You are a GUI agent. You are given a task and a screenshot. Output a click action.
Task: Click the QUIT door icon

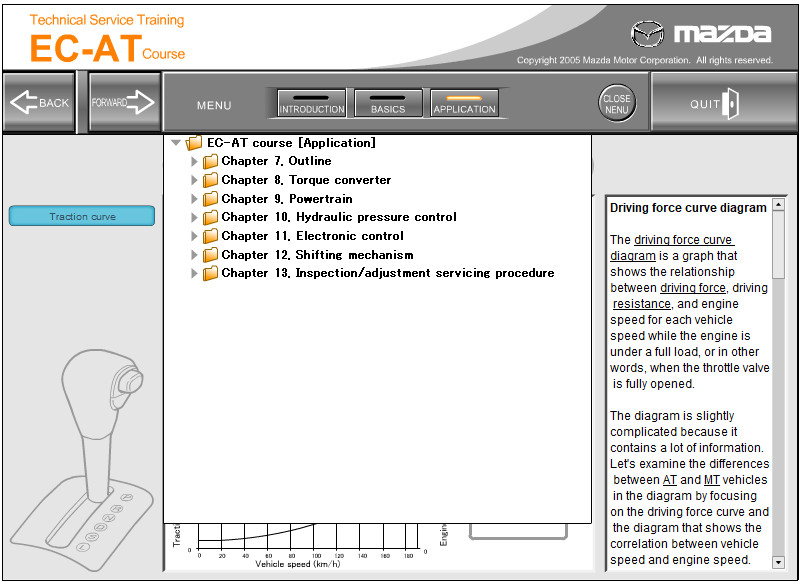pos(731,104)
